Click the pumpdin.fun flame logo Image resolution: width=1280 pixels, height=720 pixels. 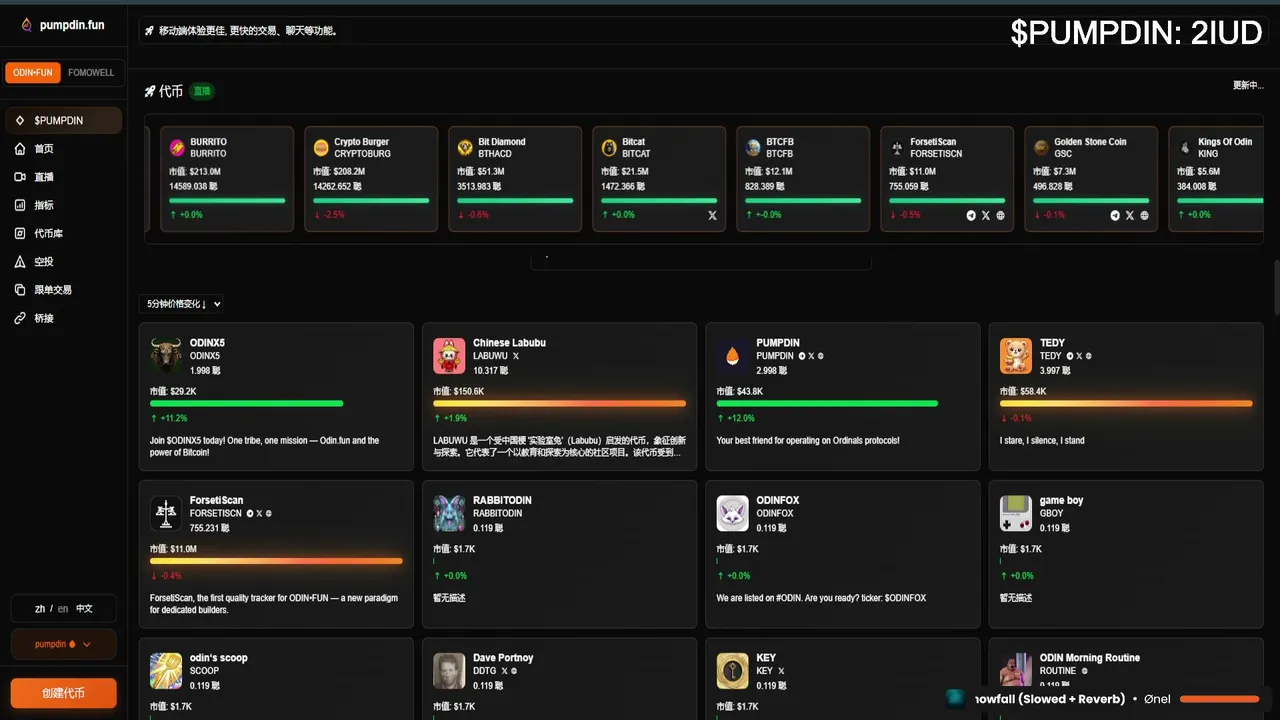click(26, 25)
